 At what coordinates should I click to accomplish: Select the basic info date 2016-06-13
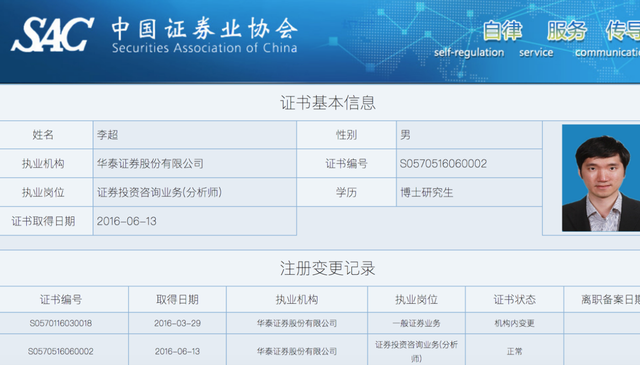click(x=127, y=221)
